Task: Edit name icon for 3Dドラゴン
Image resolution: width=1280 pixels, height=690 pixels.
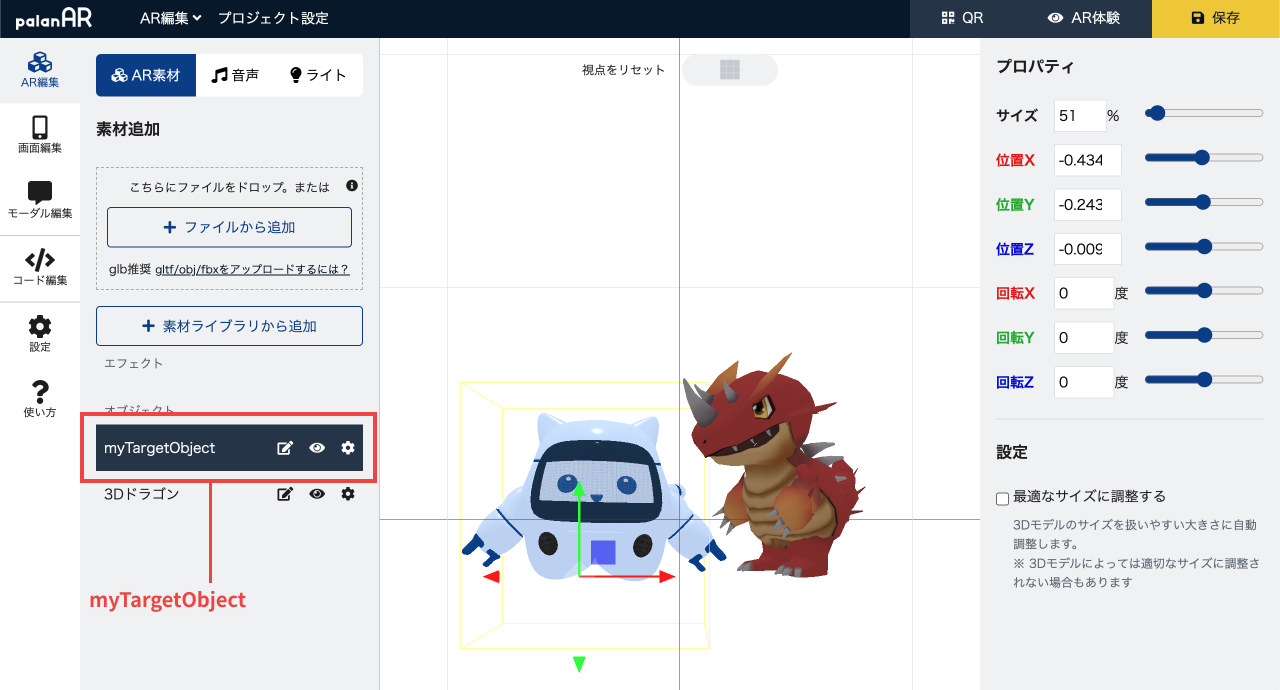Action: pos(285,494)
